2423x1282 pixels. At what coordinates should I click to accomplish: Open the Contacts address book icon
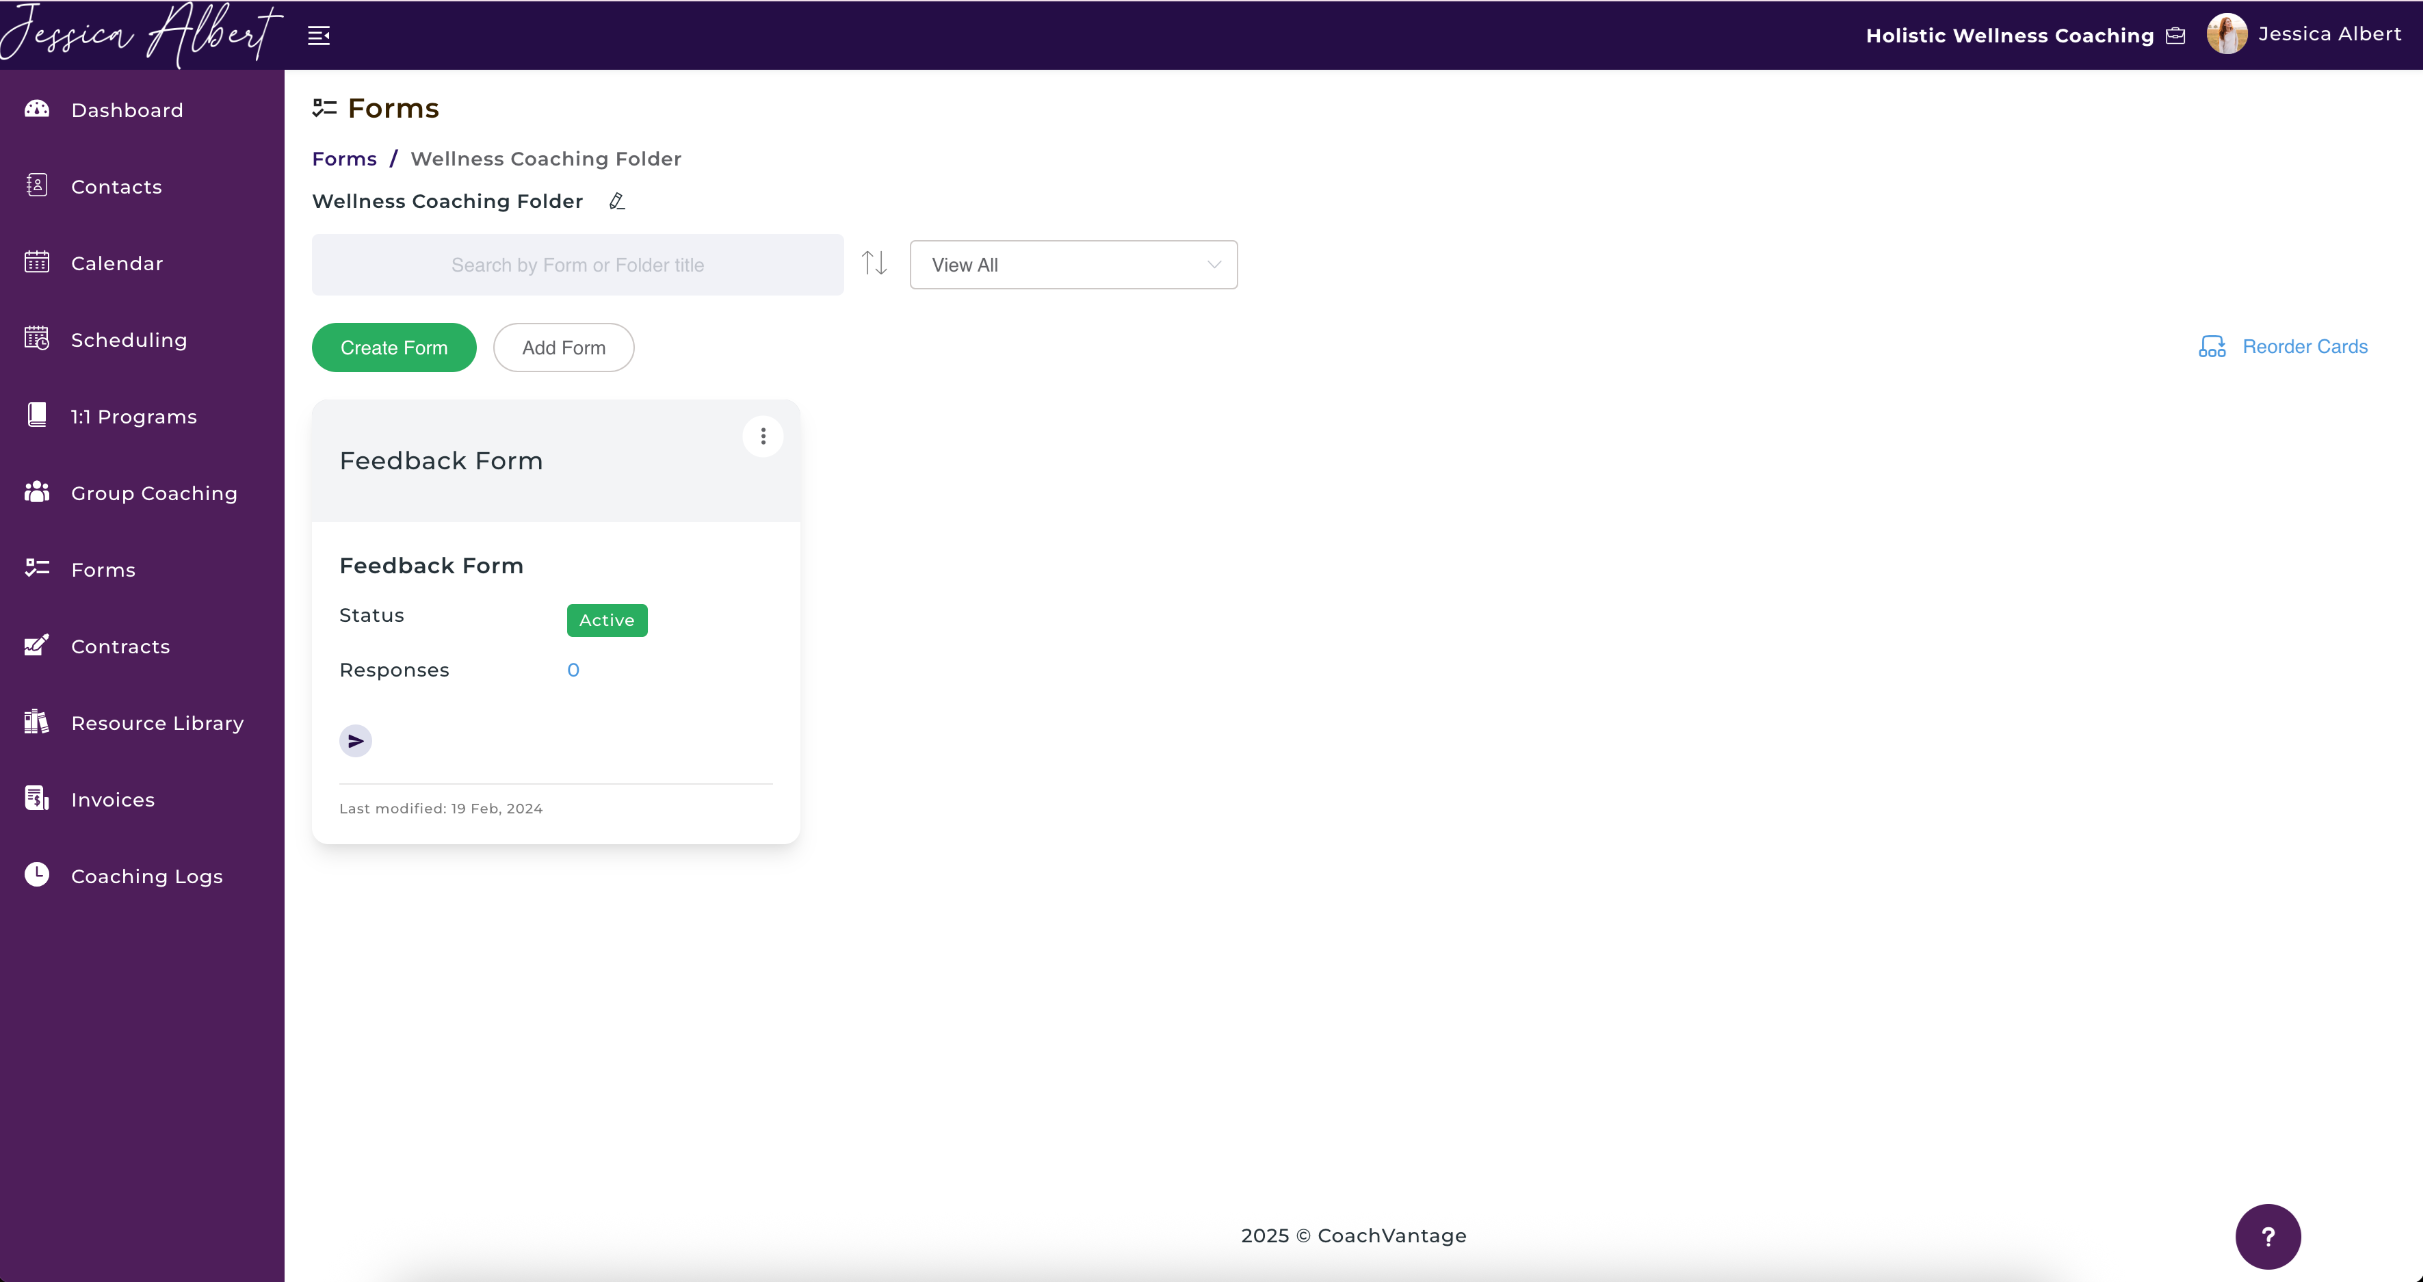pyautogui.click(x=37, y=185)
